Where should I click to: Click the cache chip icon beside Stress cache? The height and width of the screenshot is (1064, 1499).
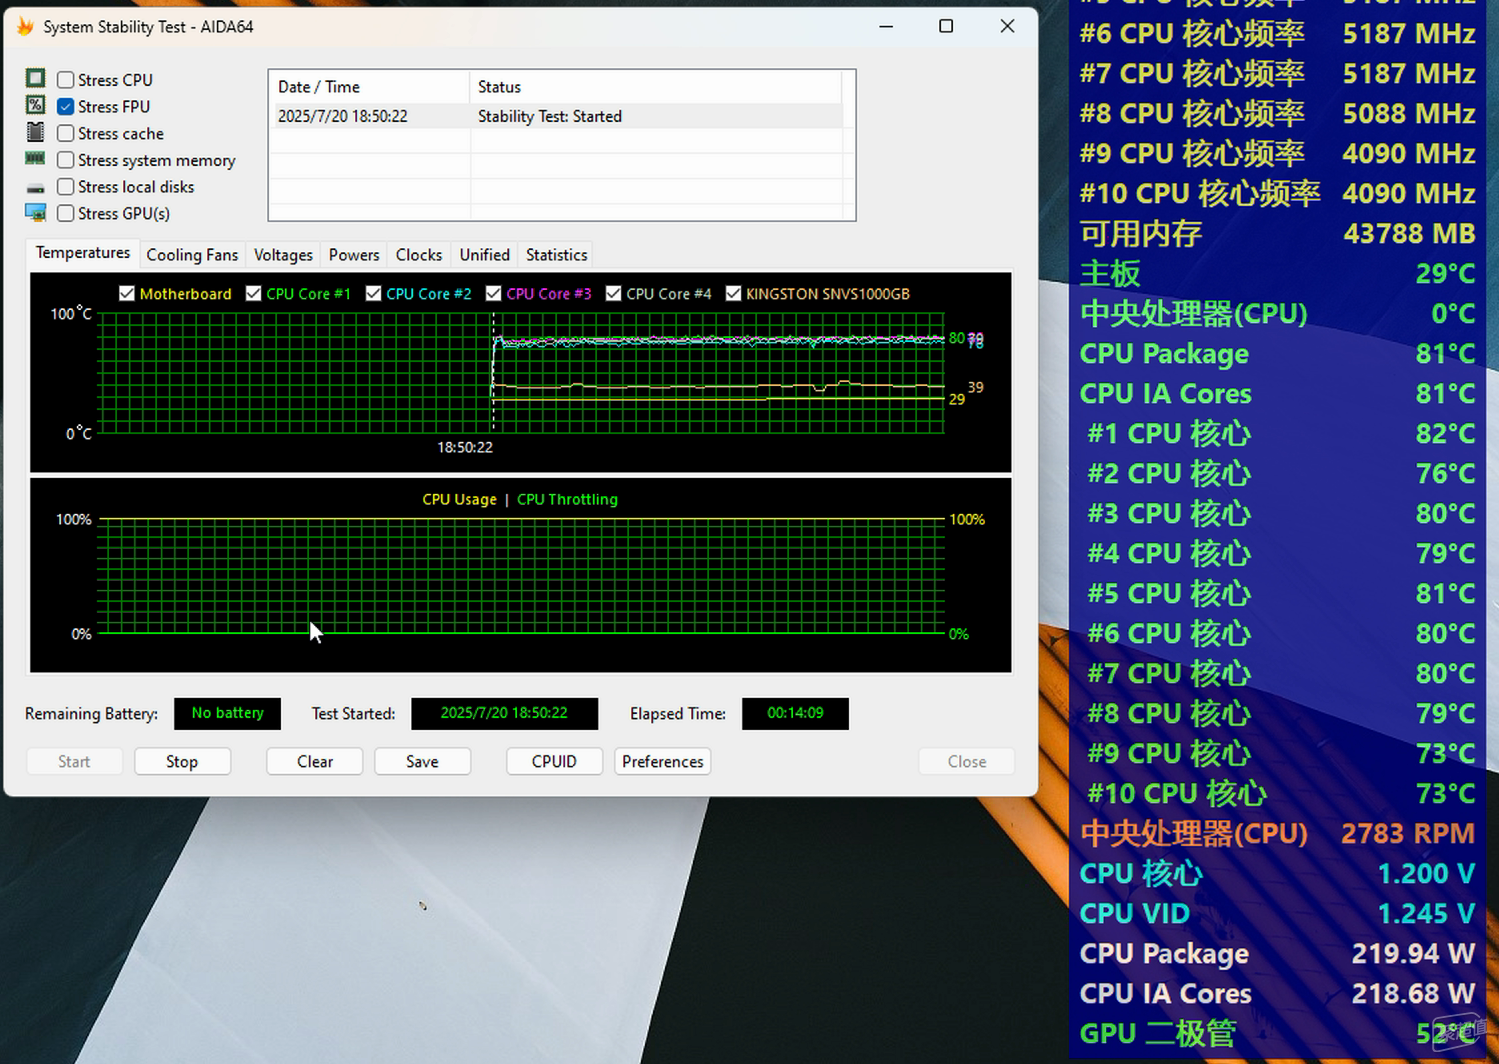click(35, 132)
